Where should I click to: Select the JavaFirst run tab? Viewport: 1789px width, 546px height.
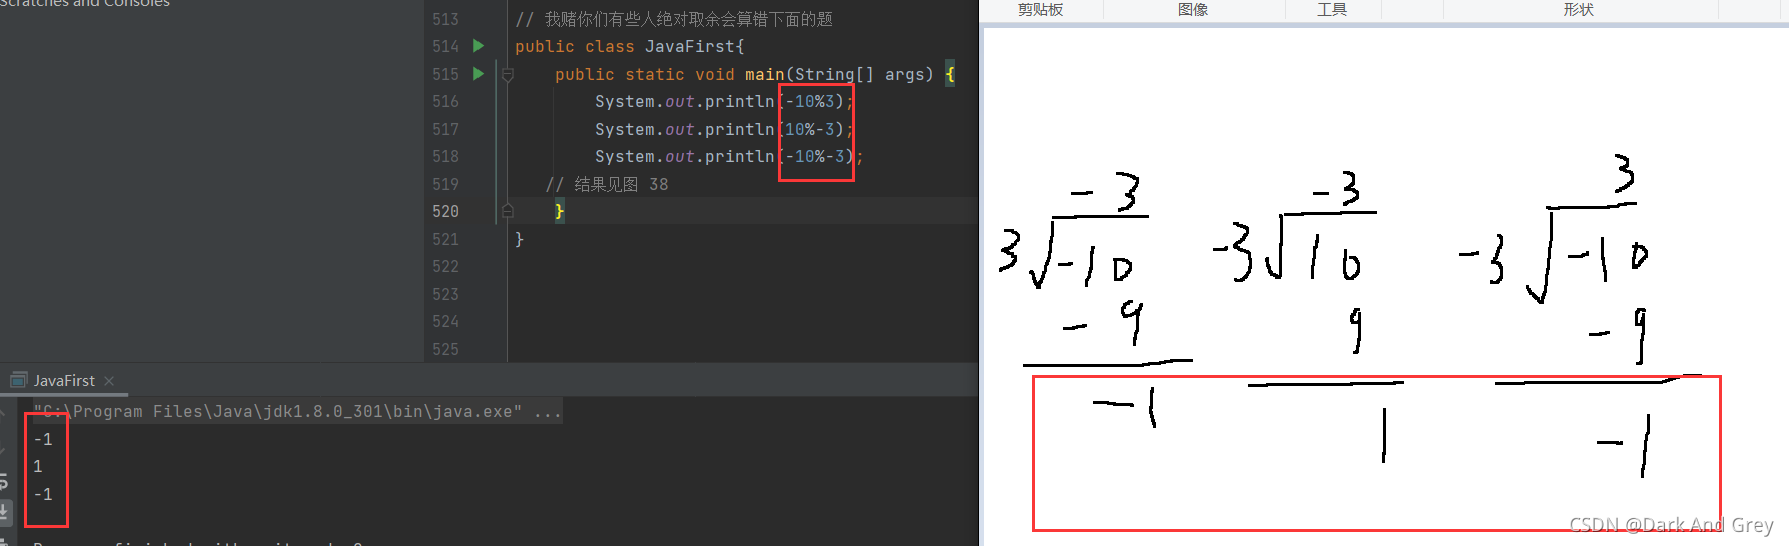click(64, 380)
